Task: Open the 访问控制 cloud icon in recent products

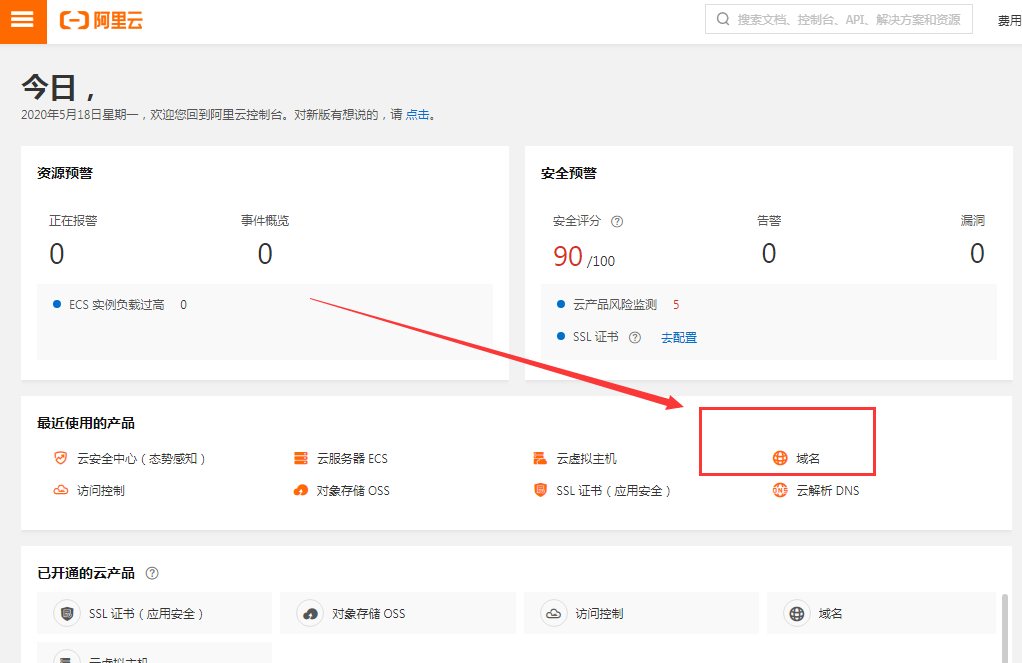Action: point(60,490)
